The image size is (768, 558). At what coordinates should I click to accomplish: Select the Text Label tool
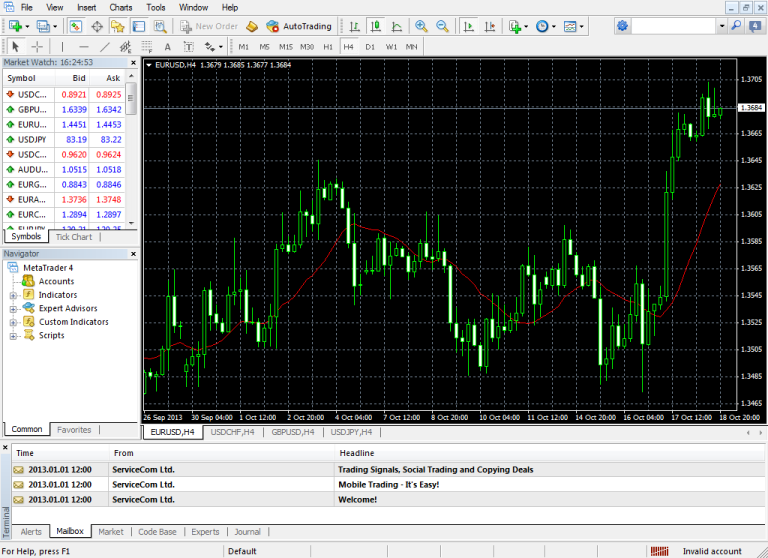coord(189,47)
